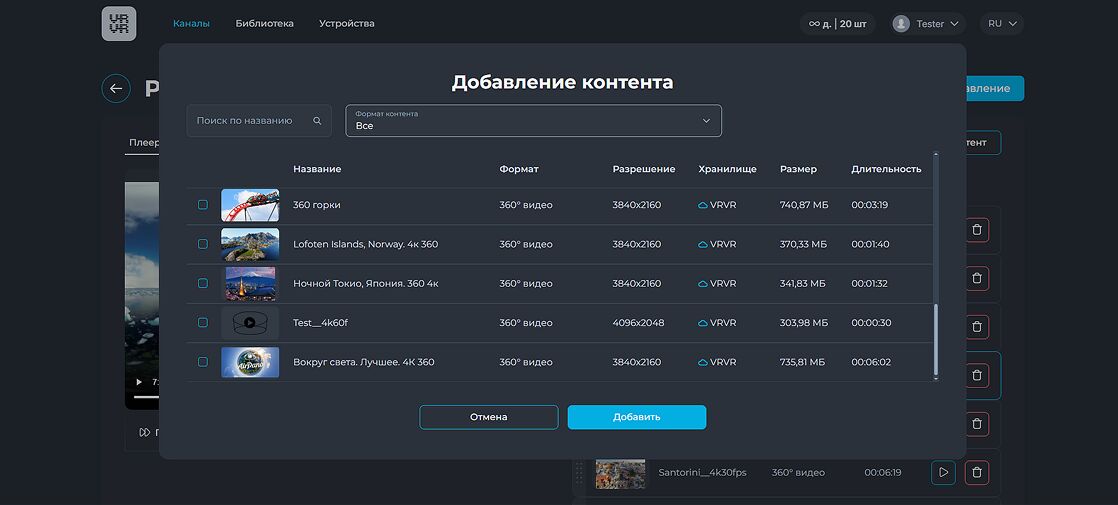Check the box for 360 горки
The width and height of the screenshot is (1118, 505).
[x=203, y=205]
